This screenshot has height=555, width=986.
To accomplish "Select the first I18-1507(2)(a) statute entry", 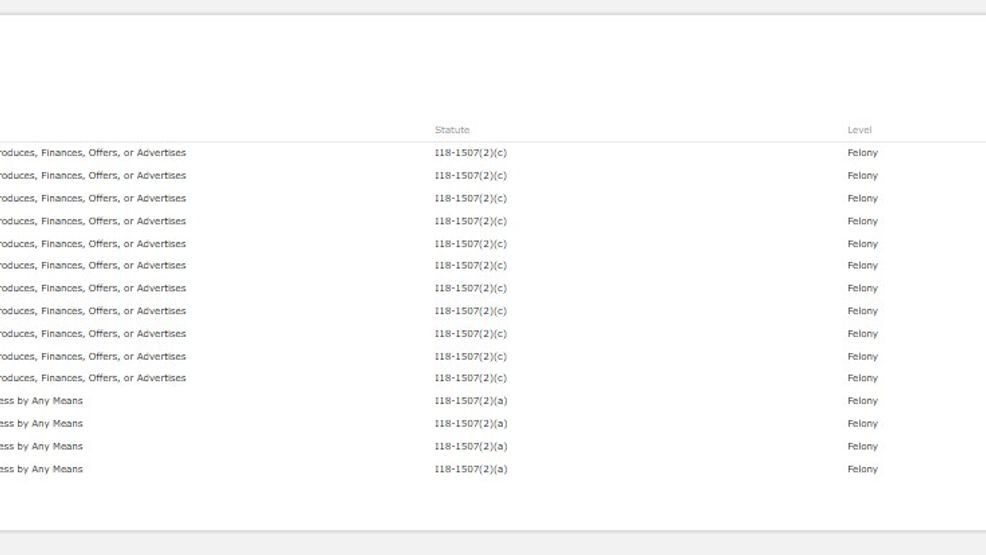I will (x=470, y=400).
